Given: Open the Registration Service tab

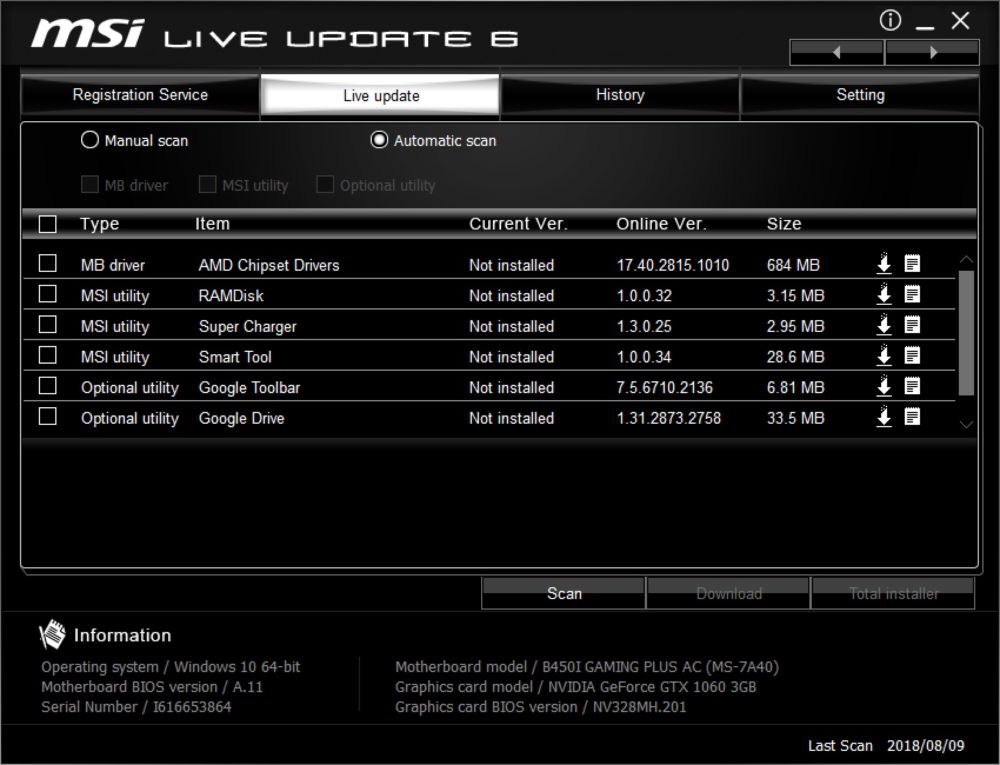Looking at the screenshot, I should click(x=140, y=95).
